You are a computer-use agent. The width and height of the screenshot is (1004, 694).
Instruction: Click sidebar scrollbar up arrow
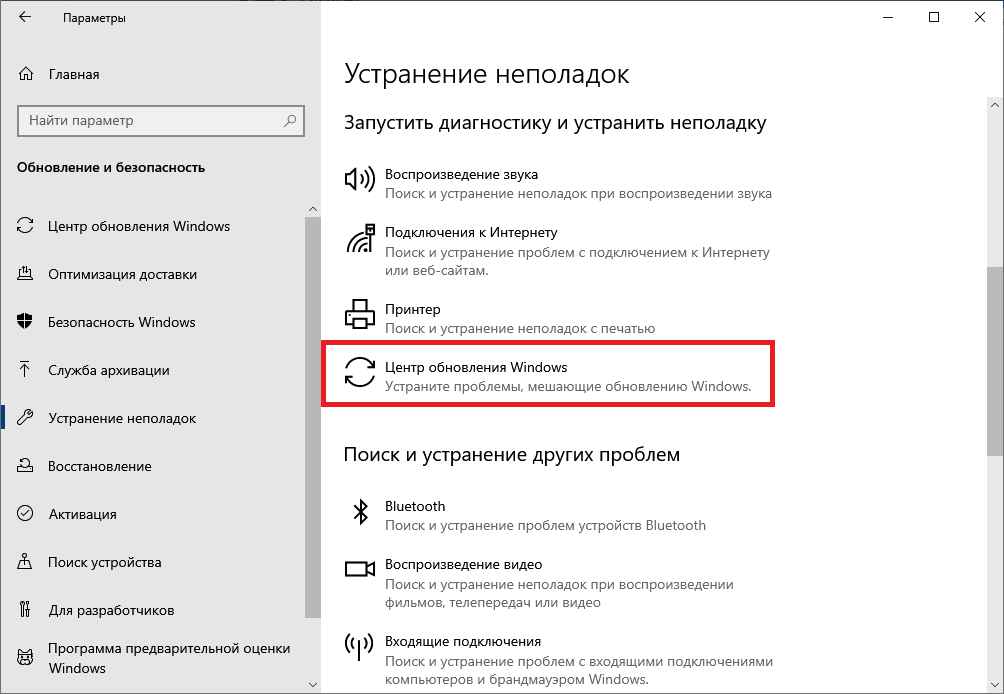(312, 209)
